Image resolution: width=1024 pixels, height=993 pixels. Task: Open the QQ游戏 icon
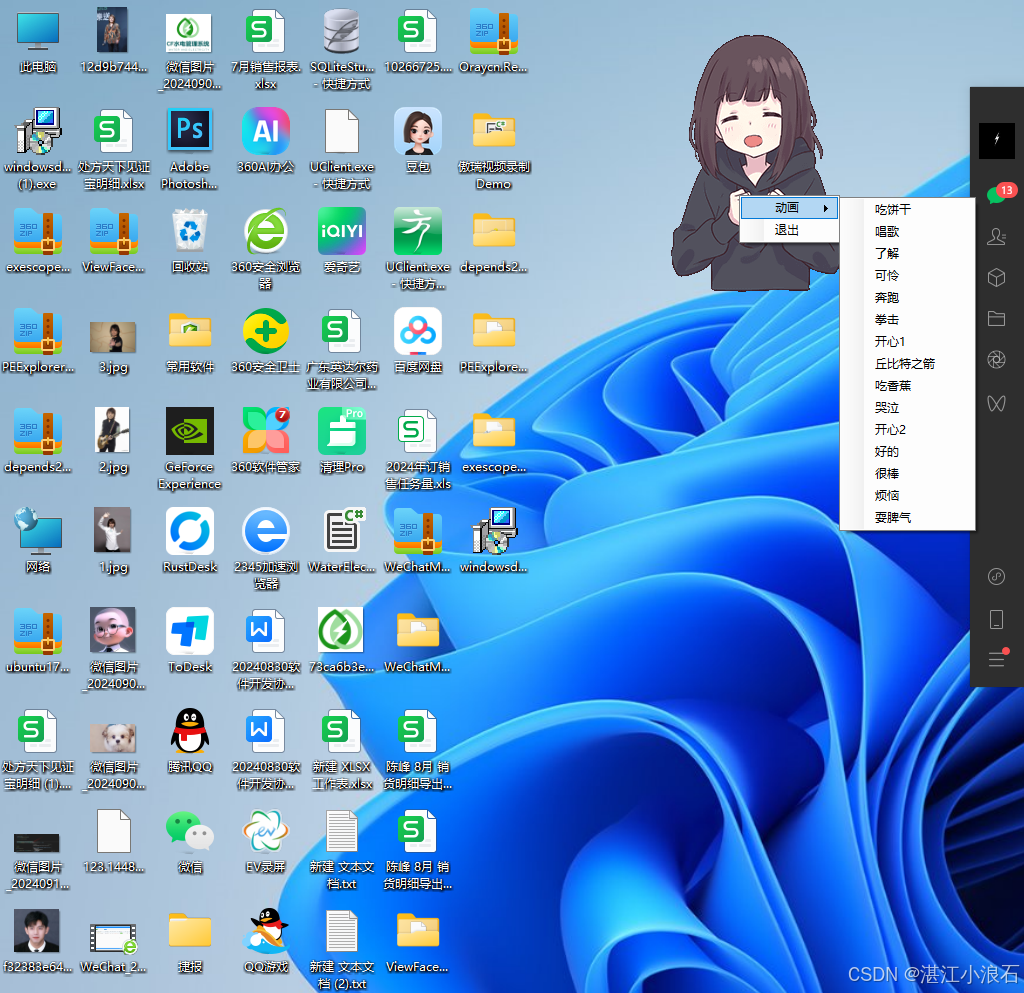tap(266, 930)
